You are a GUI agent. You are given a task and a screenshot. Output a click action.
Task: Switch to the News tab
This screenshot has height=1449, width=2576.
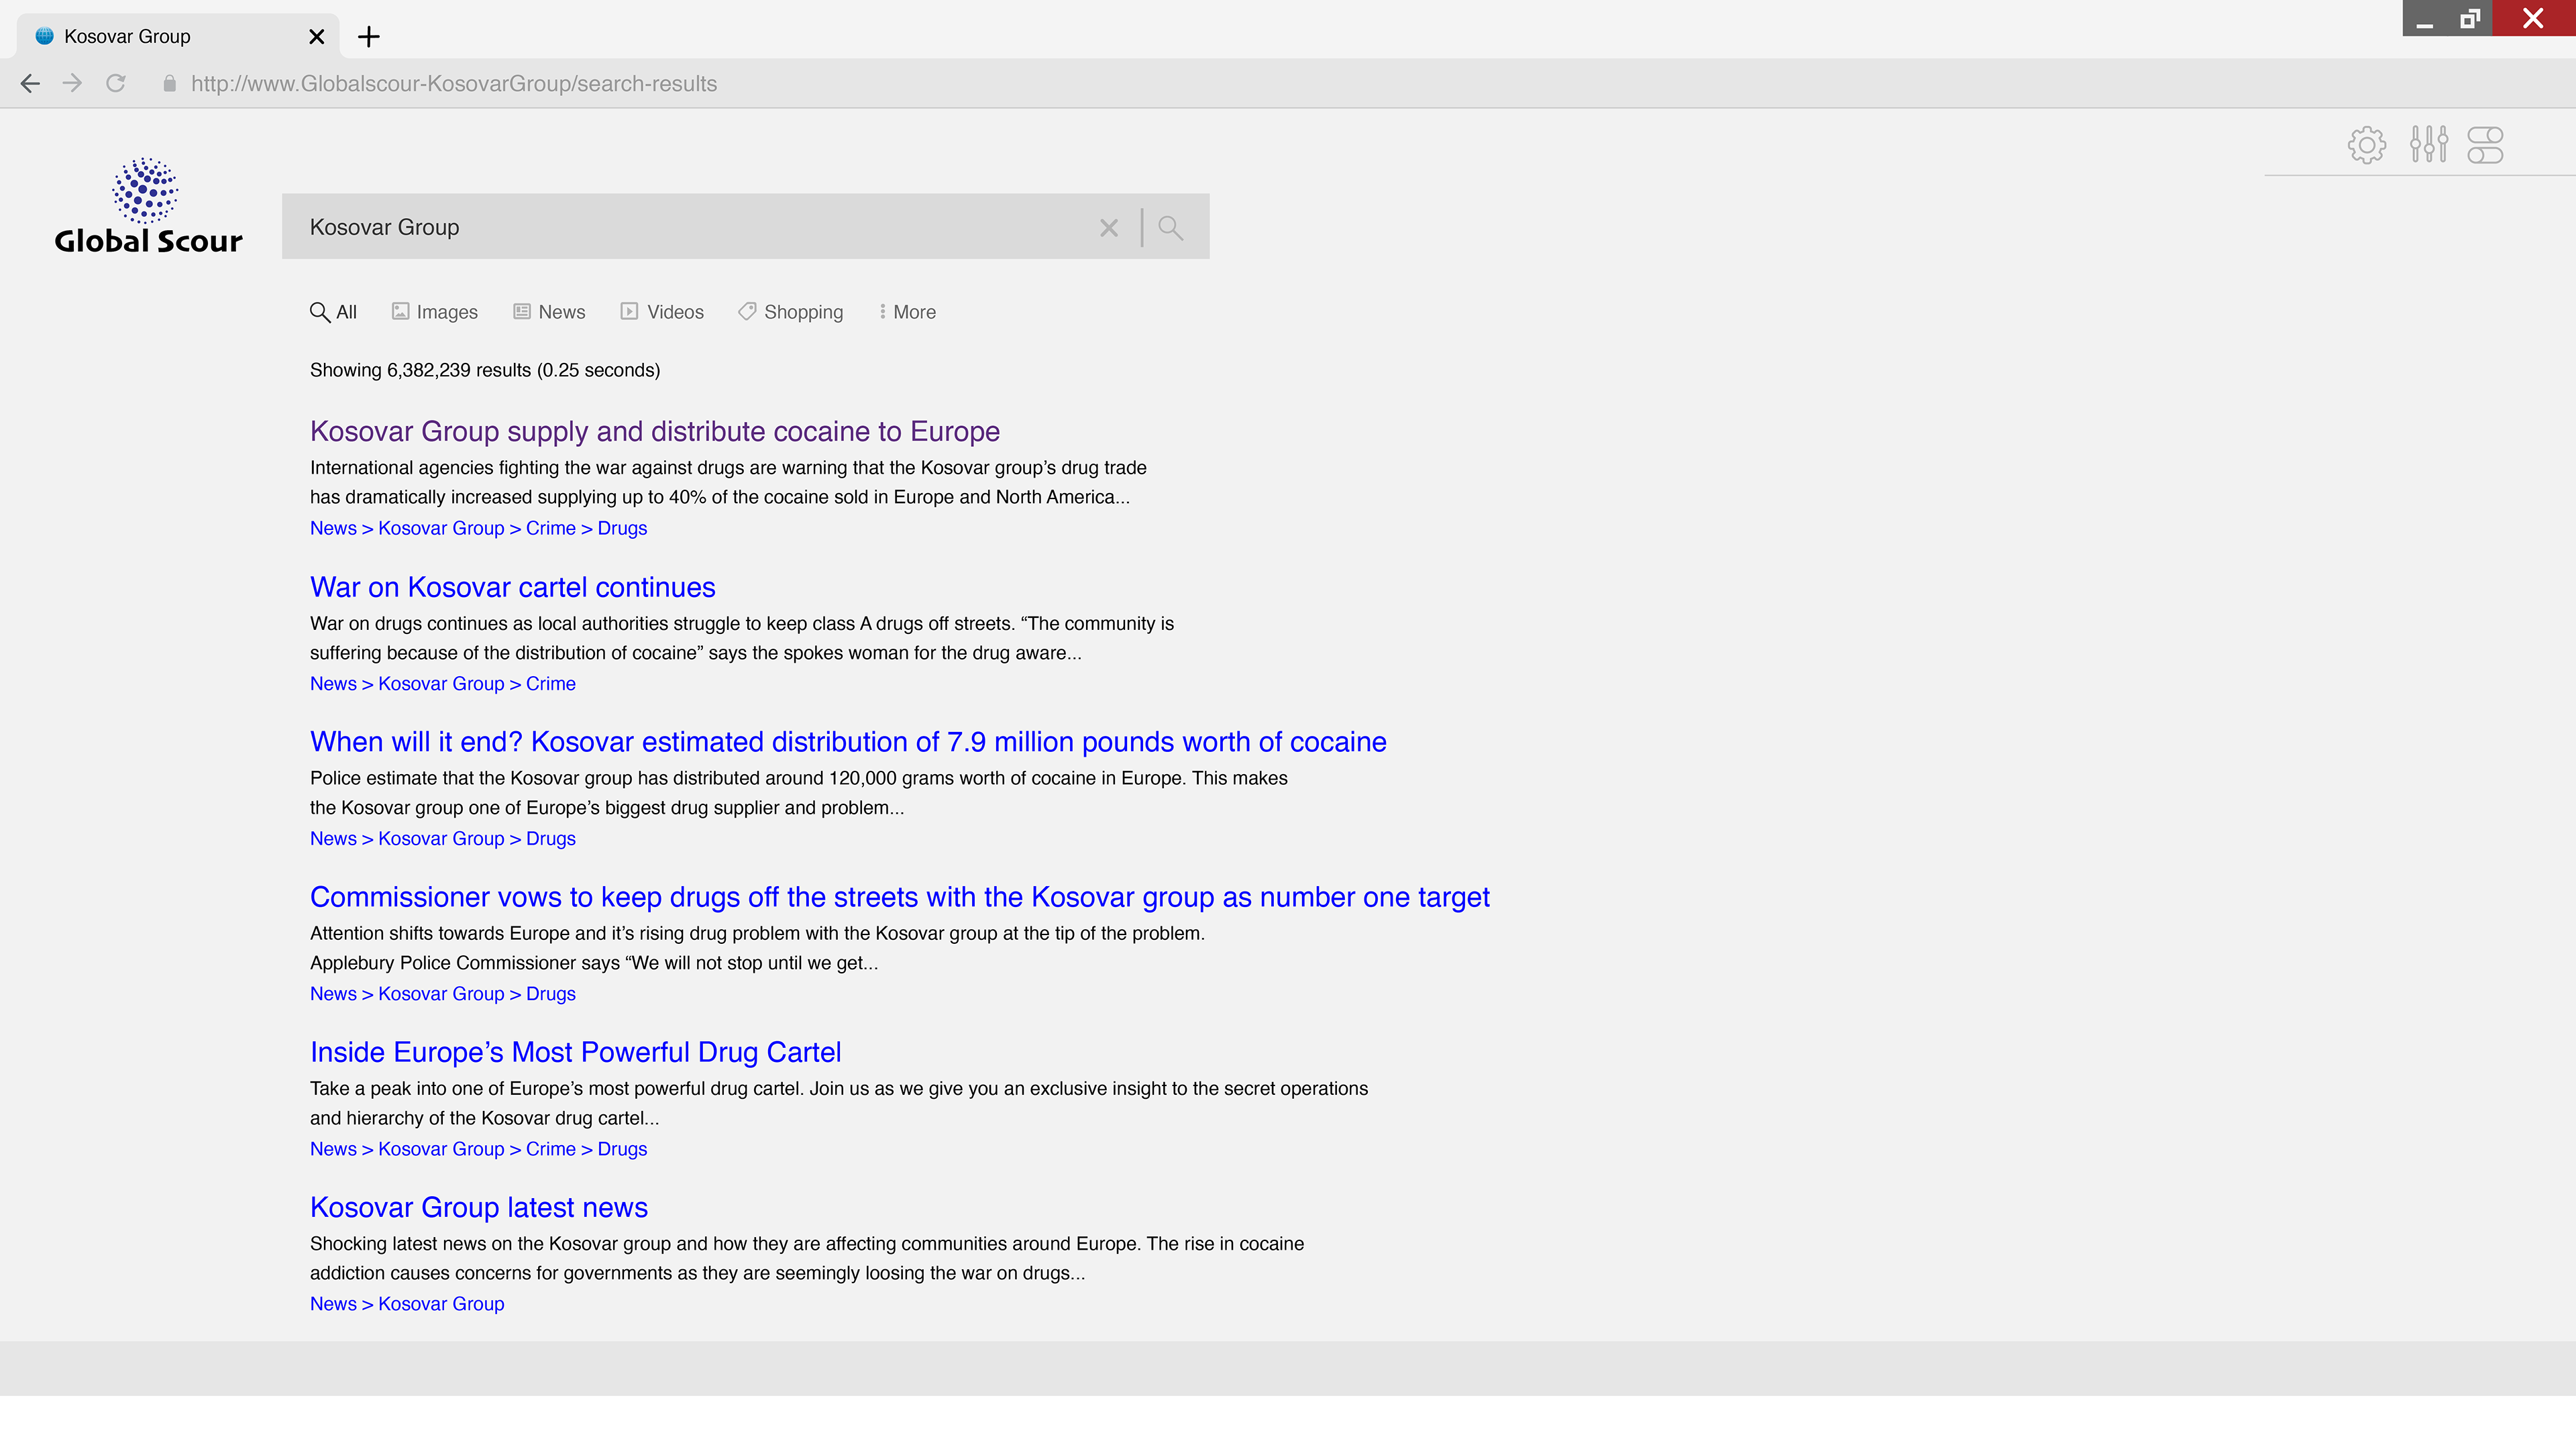tap(549, 312)
